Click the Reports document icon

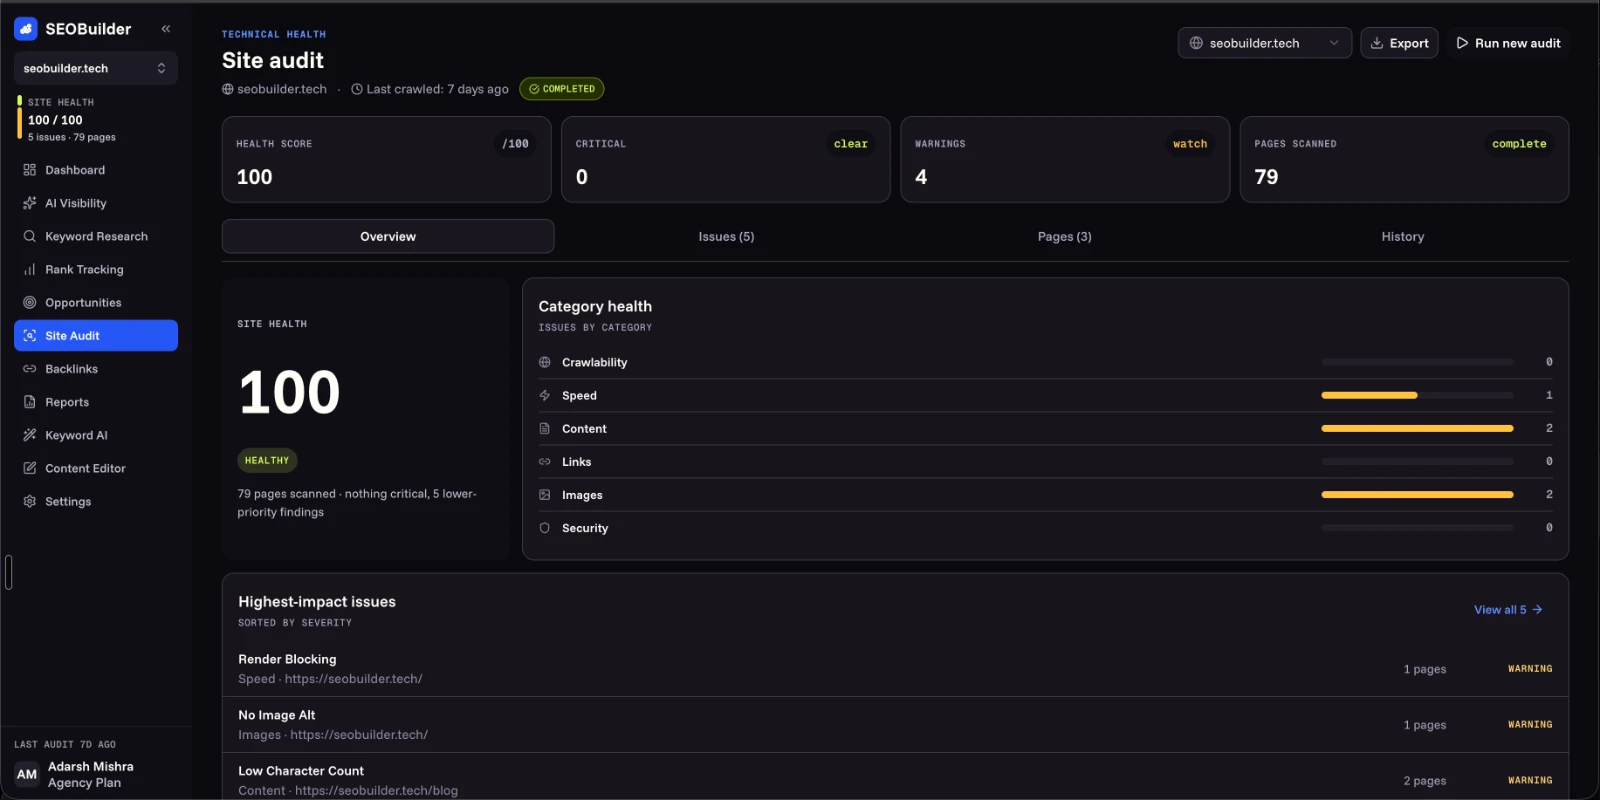point(30,402)
